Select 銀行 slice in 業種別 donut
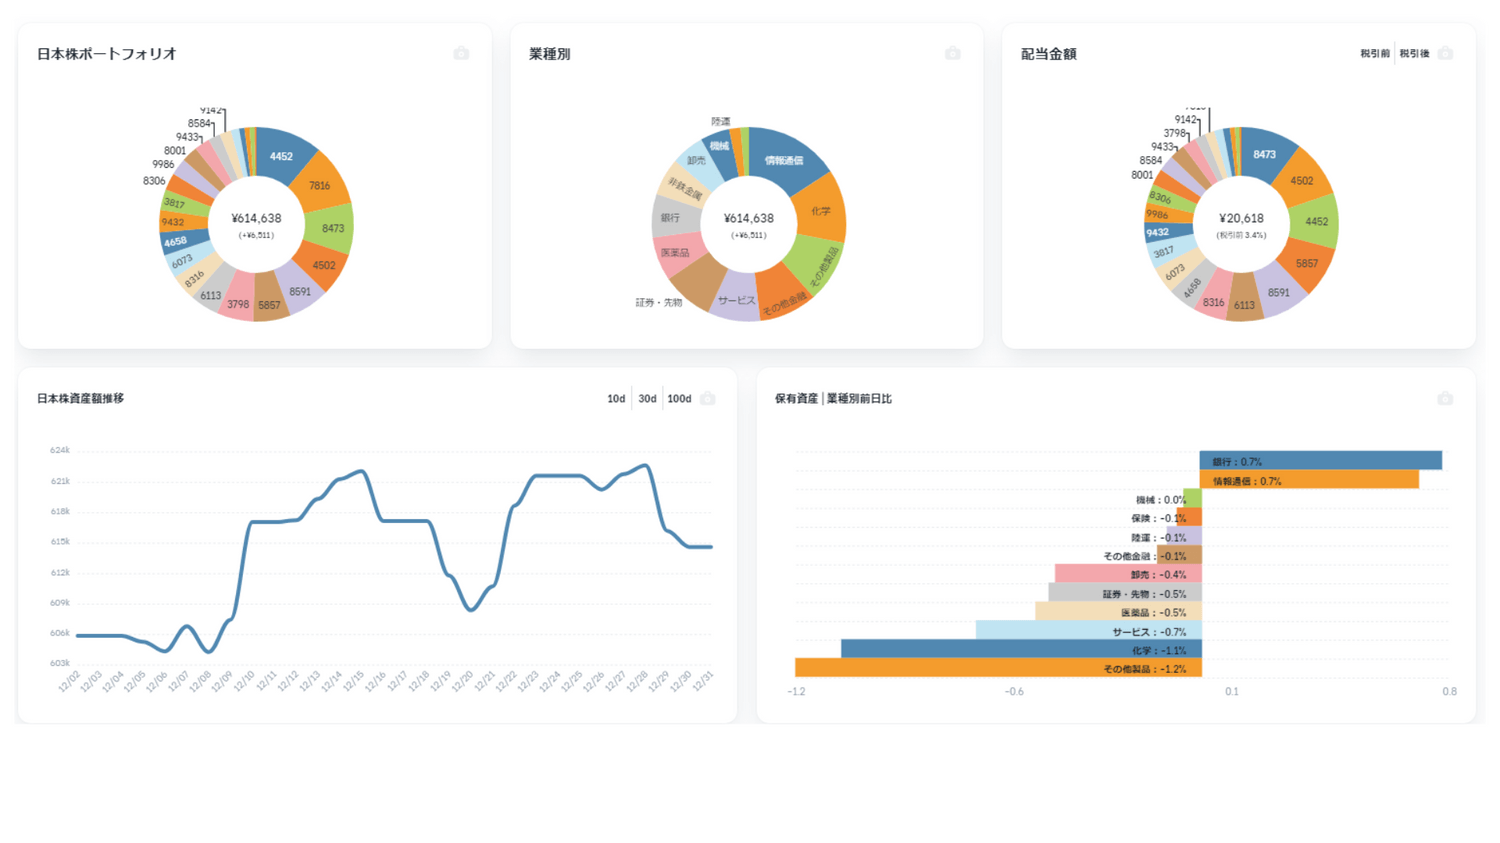The height and width of the screenshot is (843, 1500). pyautogui.click(x=672, y=217)
